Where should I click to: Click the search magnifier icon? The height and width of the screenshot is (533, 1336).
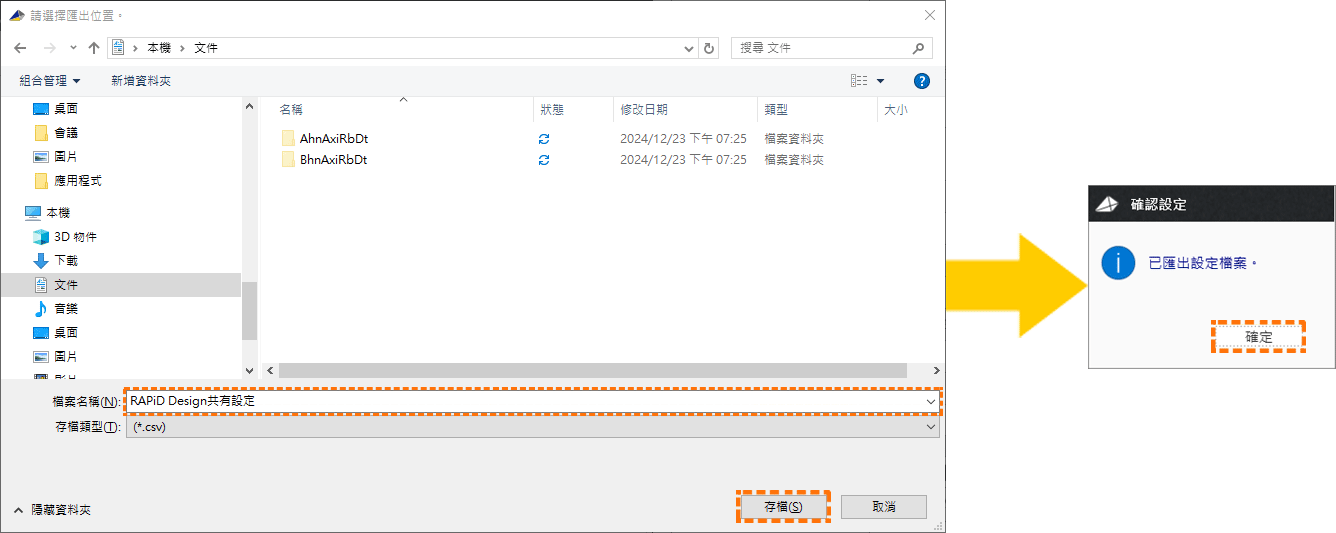919,48
